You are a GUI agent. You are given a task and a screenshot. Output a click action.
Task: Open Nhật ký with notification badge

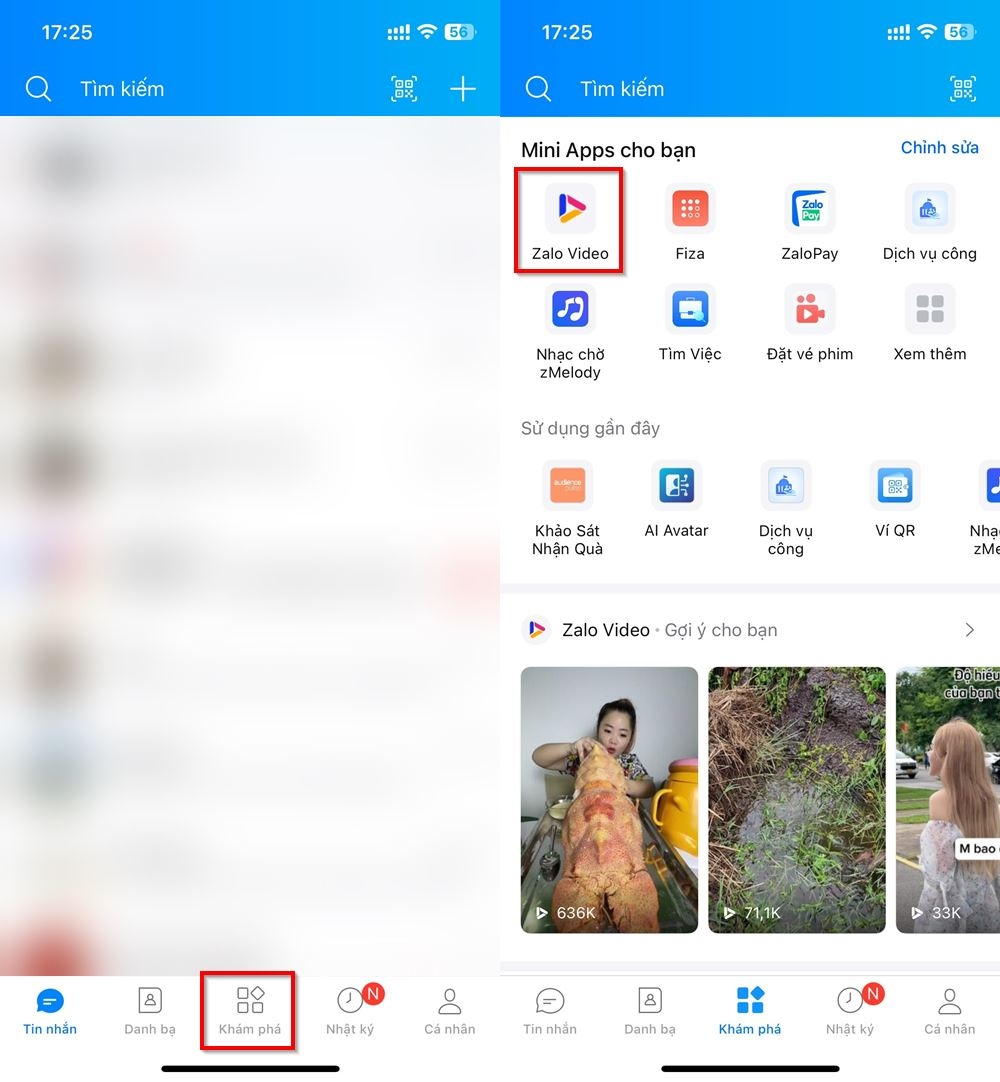click(849, 1010)
